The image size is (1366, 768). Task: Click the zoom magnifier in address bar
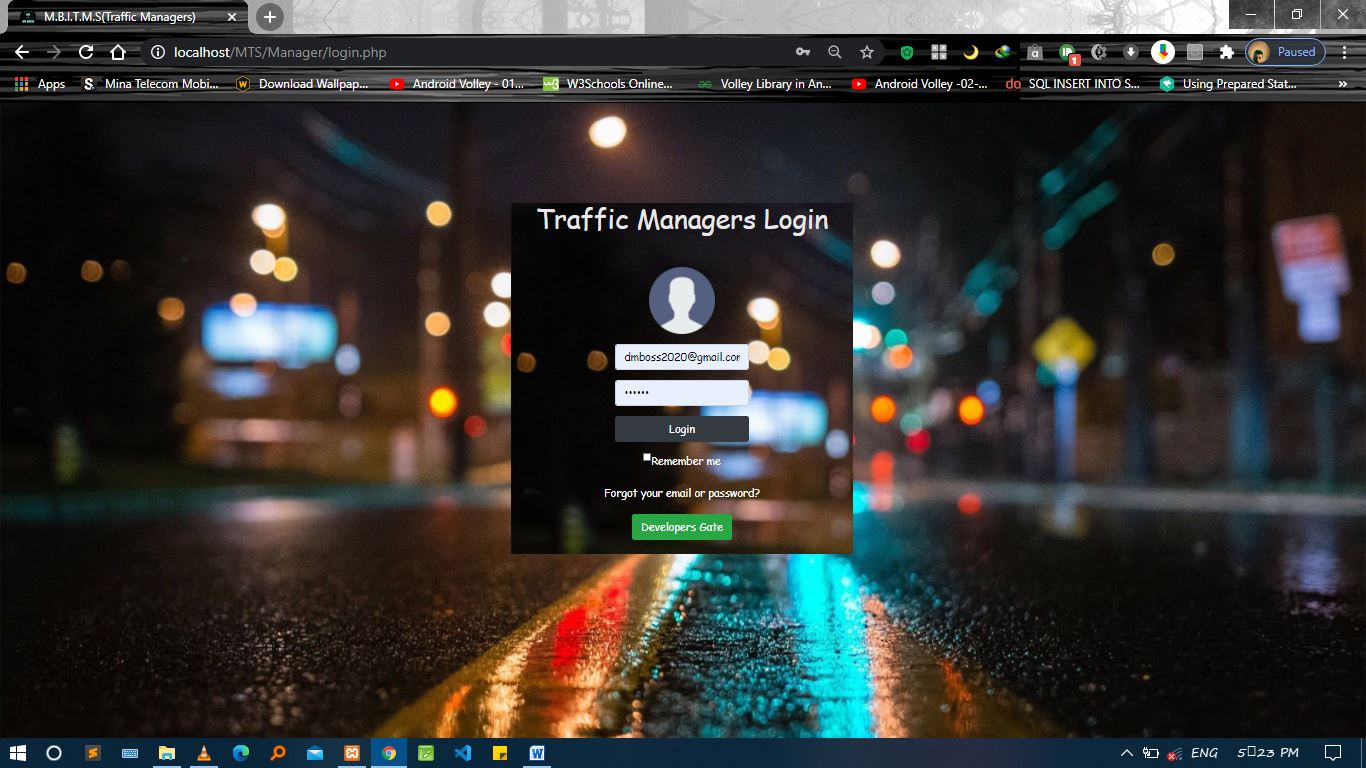[x=834, y=52]
